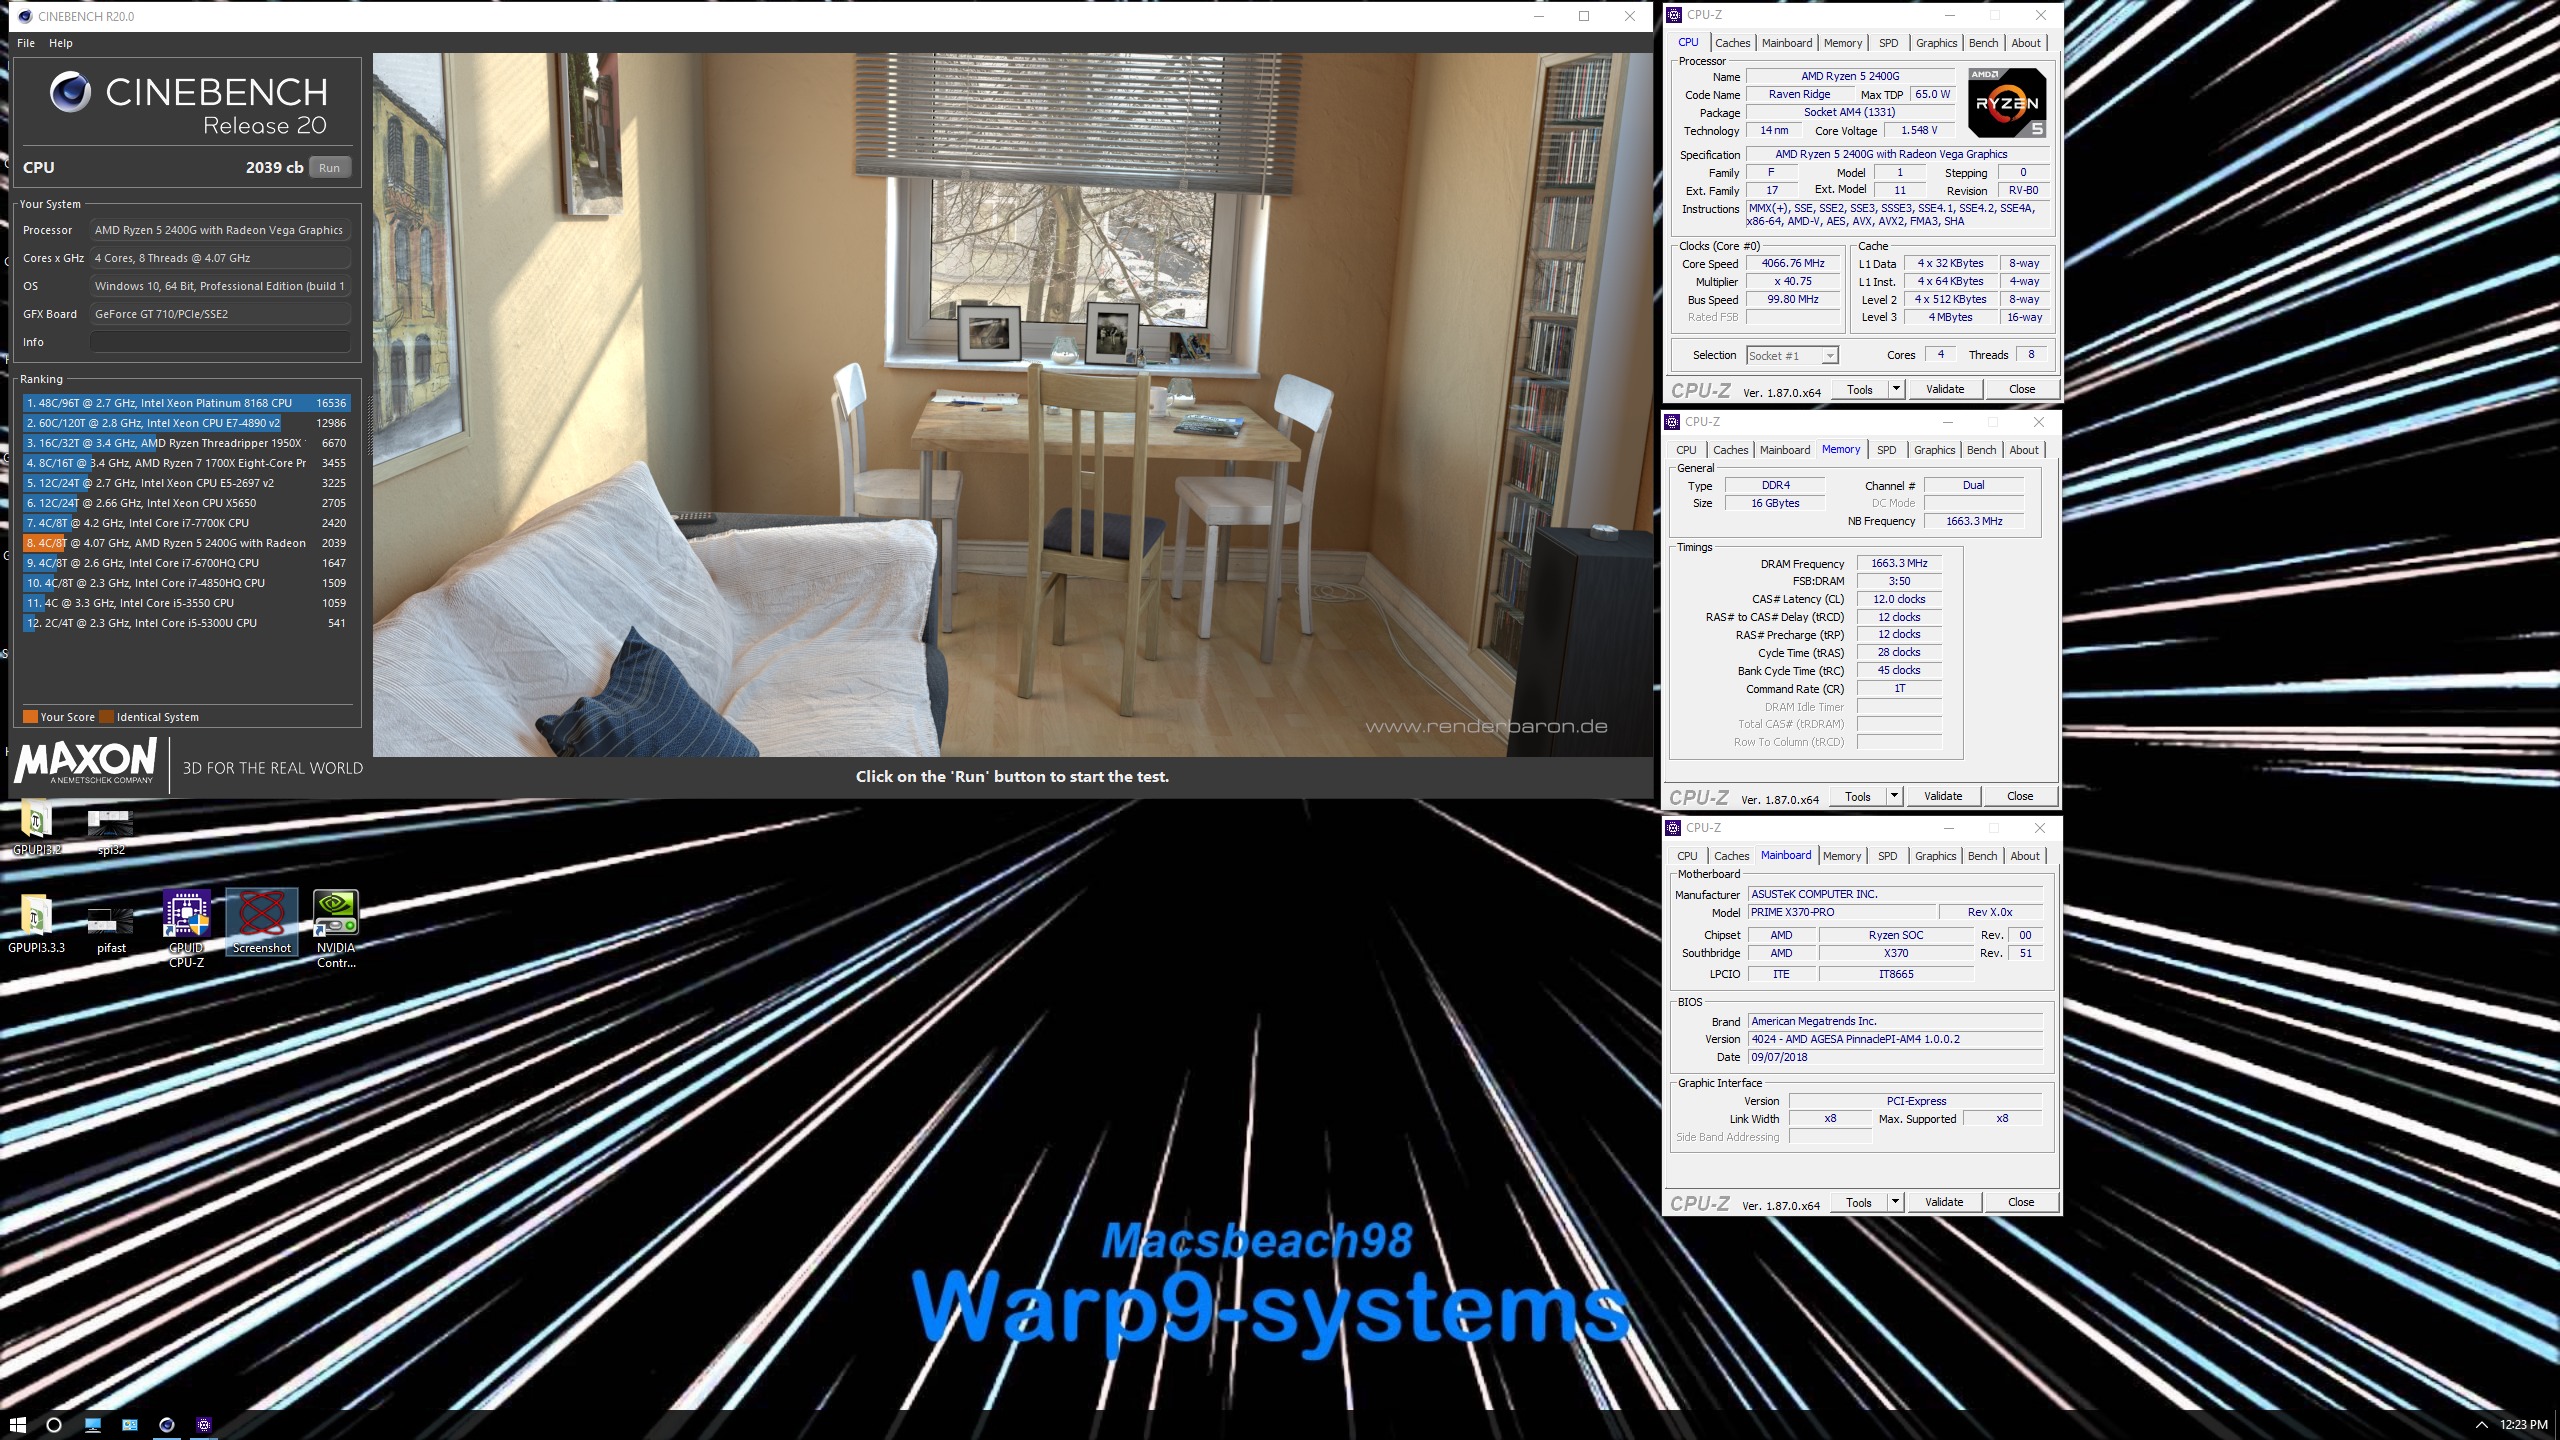2560x1440 pixels.
Task: Expand the Tools arrow in the bottom CPU-Z window
Action: pos(1895,1202)
